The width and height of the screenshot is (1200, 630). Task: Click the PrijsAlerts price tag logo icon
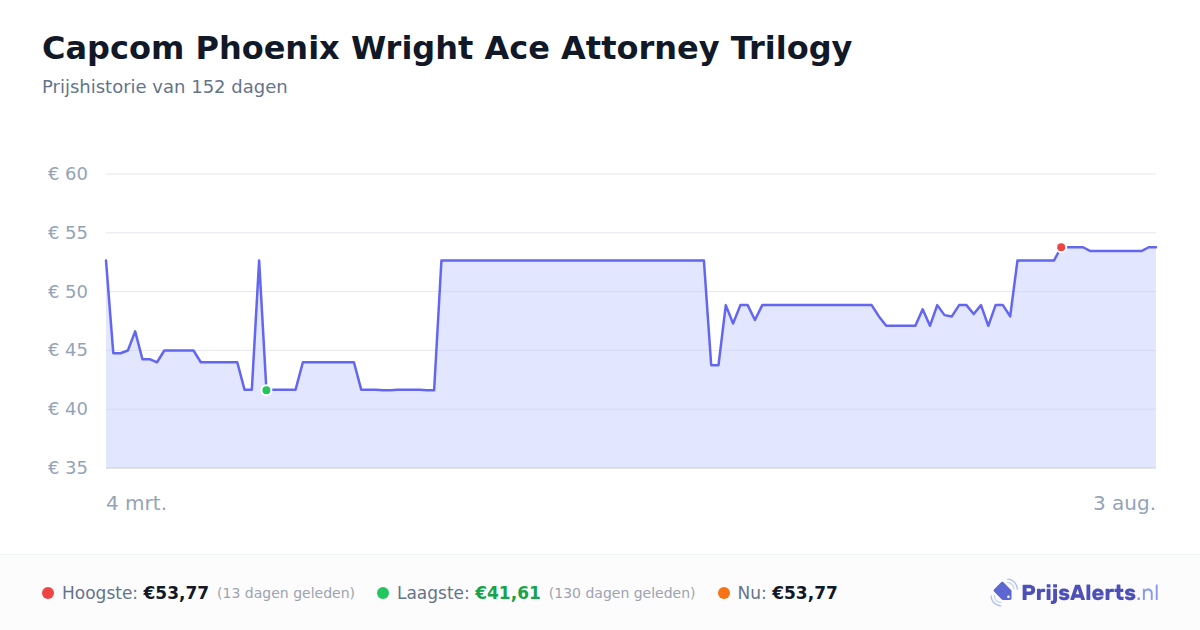coord(1003,593)
